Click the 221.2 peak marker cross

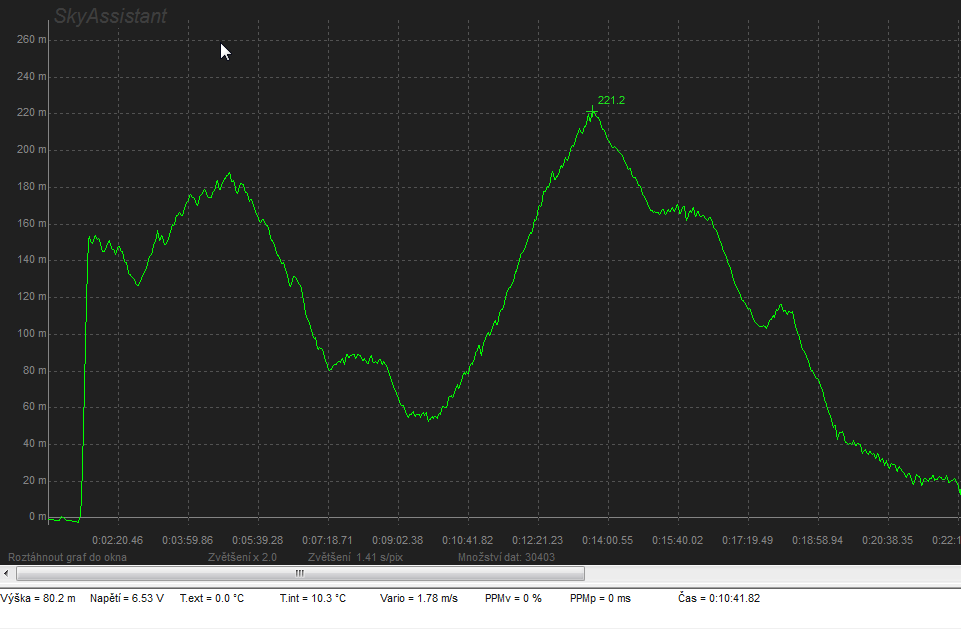(x=592, y=111)
